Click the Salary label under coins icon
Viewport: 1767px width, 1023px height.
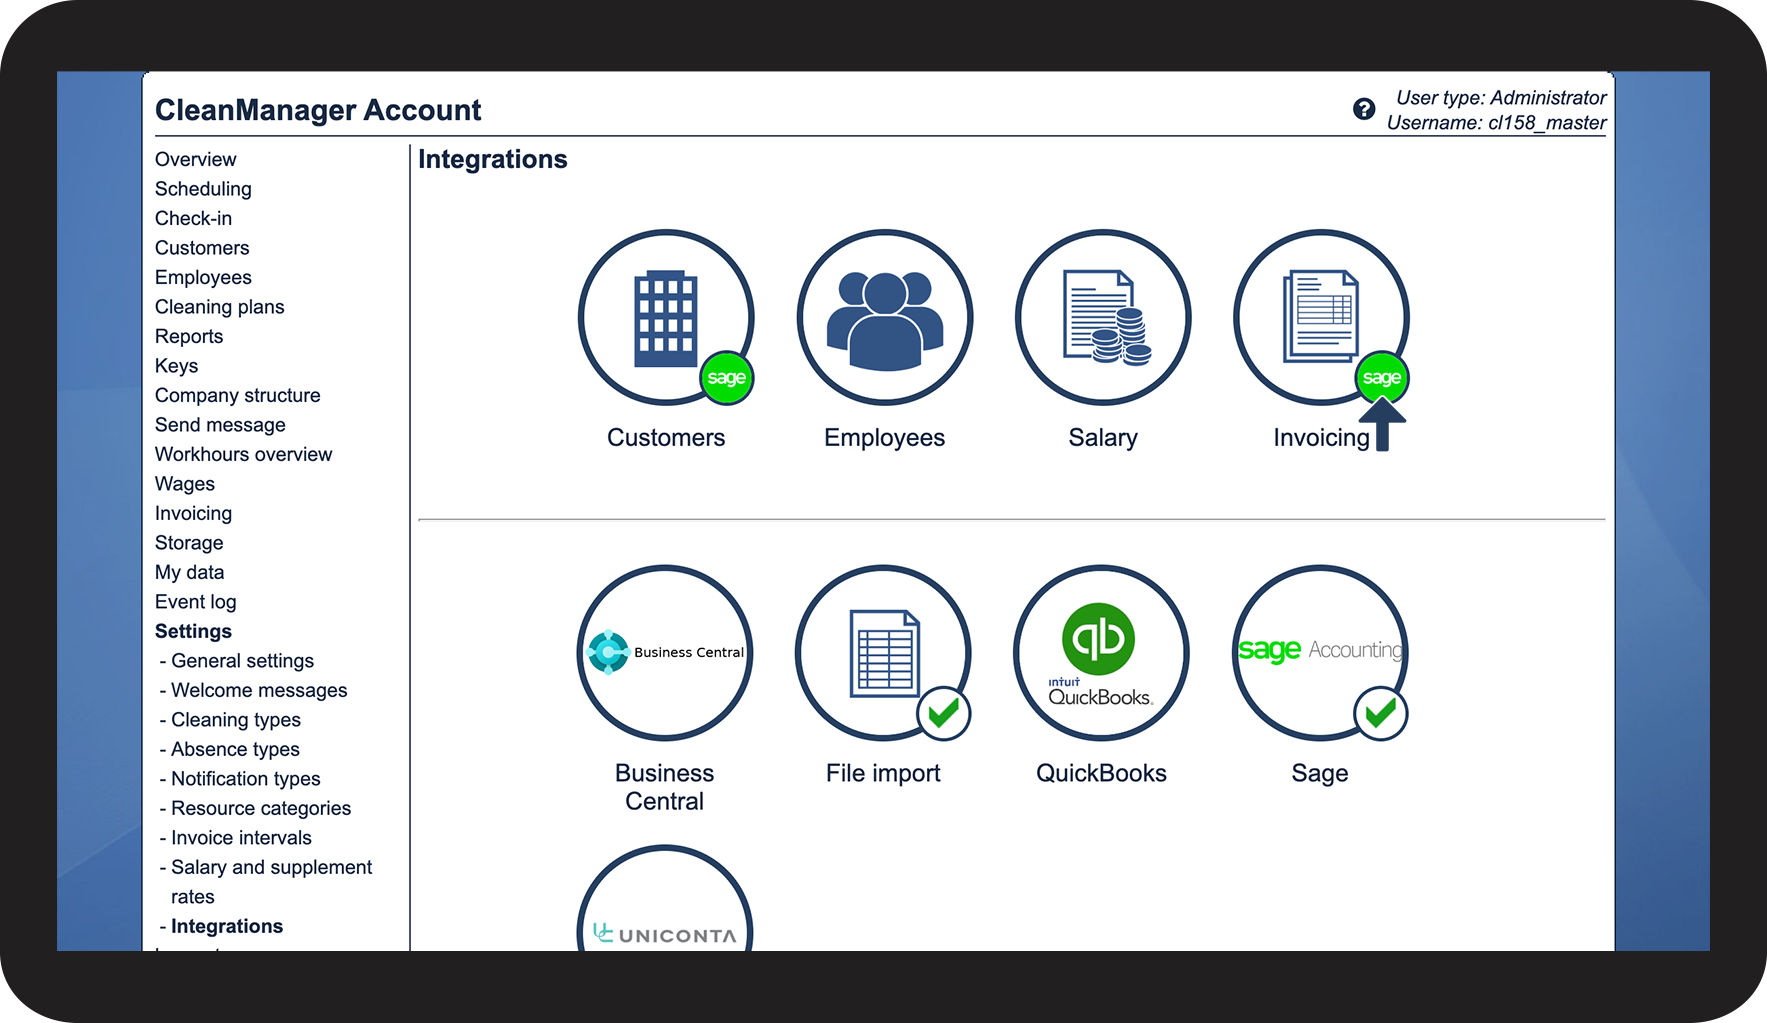point(1103,438)
